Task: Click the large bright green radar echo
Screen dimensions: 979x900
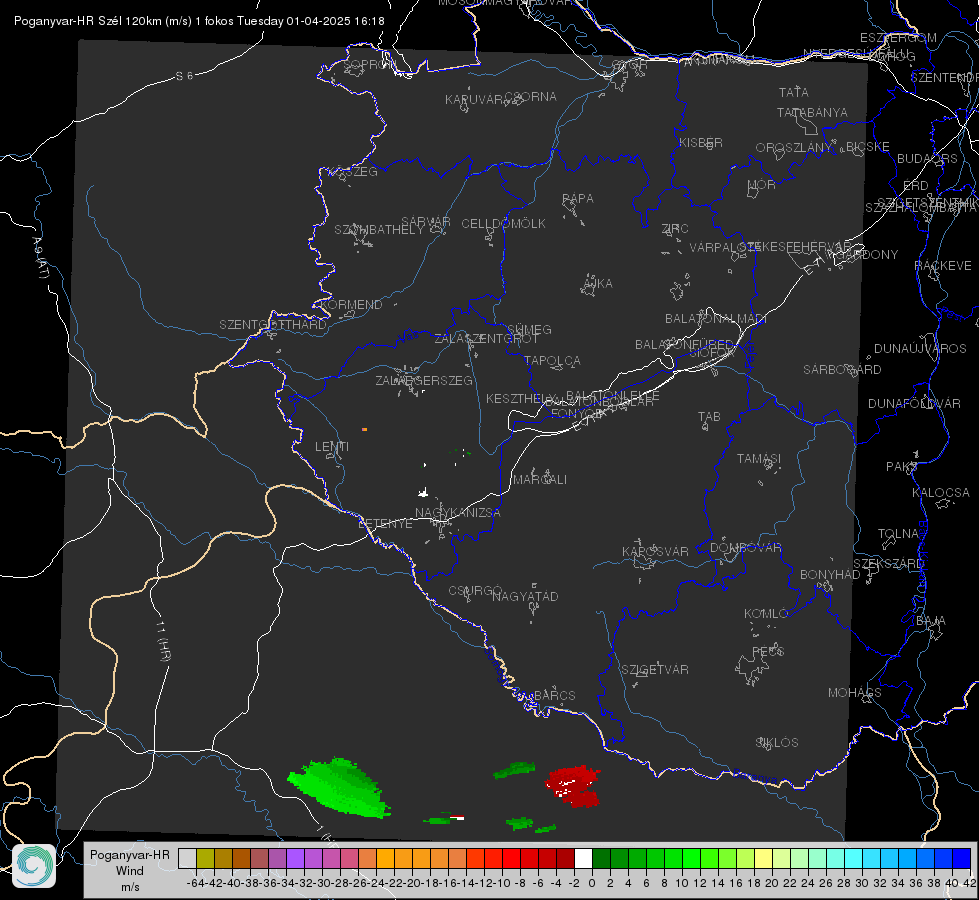Action: tap(340, 788)
